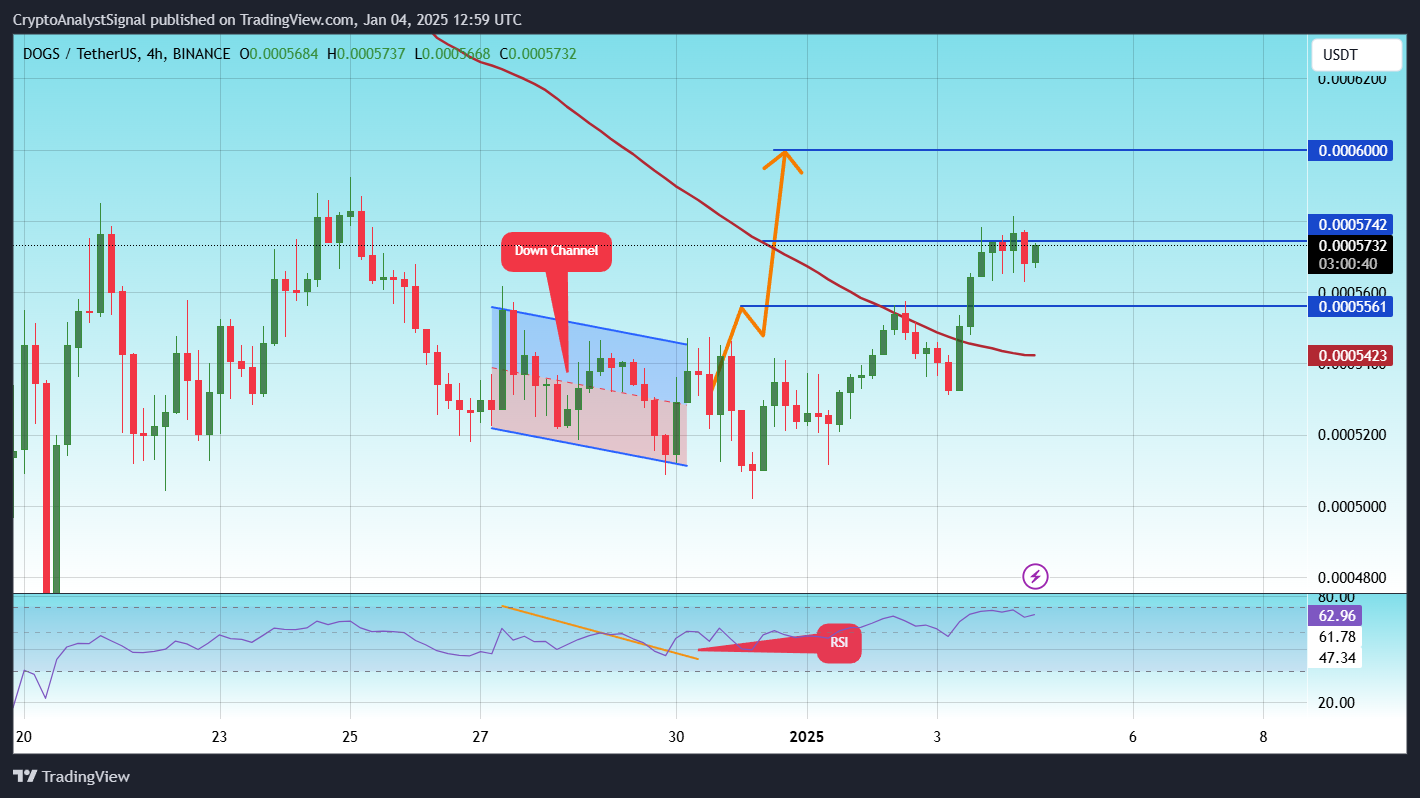Open the USDT currency selector

tap(1354, 55)
